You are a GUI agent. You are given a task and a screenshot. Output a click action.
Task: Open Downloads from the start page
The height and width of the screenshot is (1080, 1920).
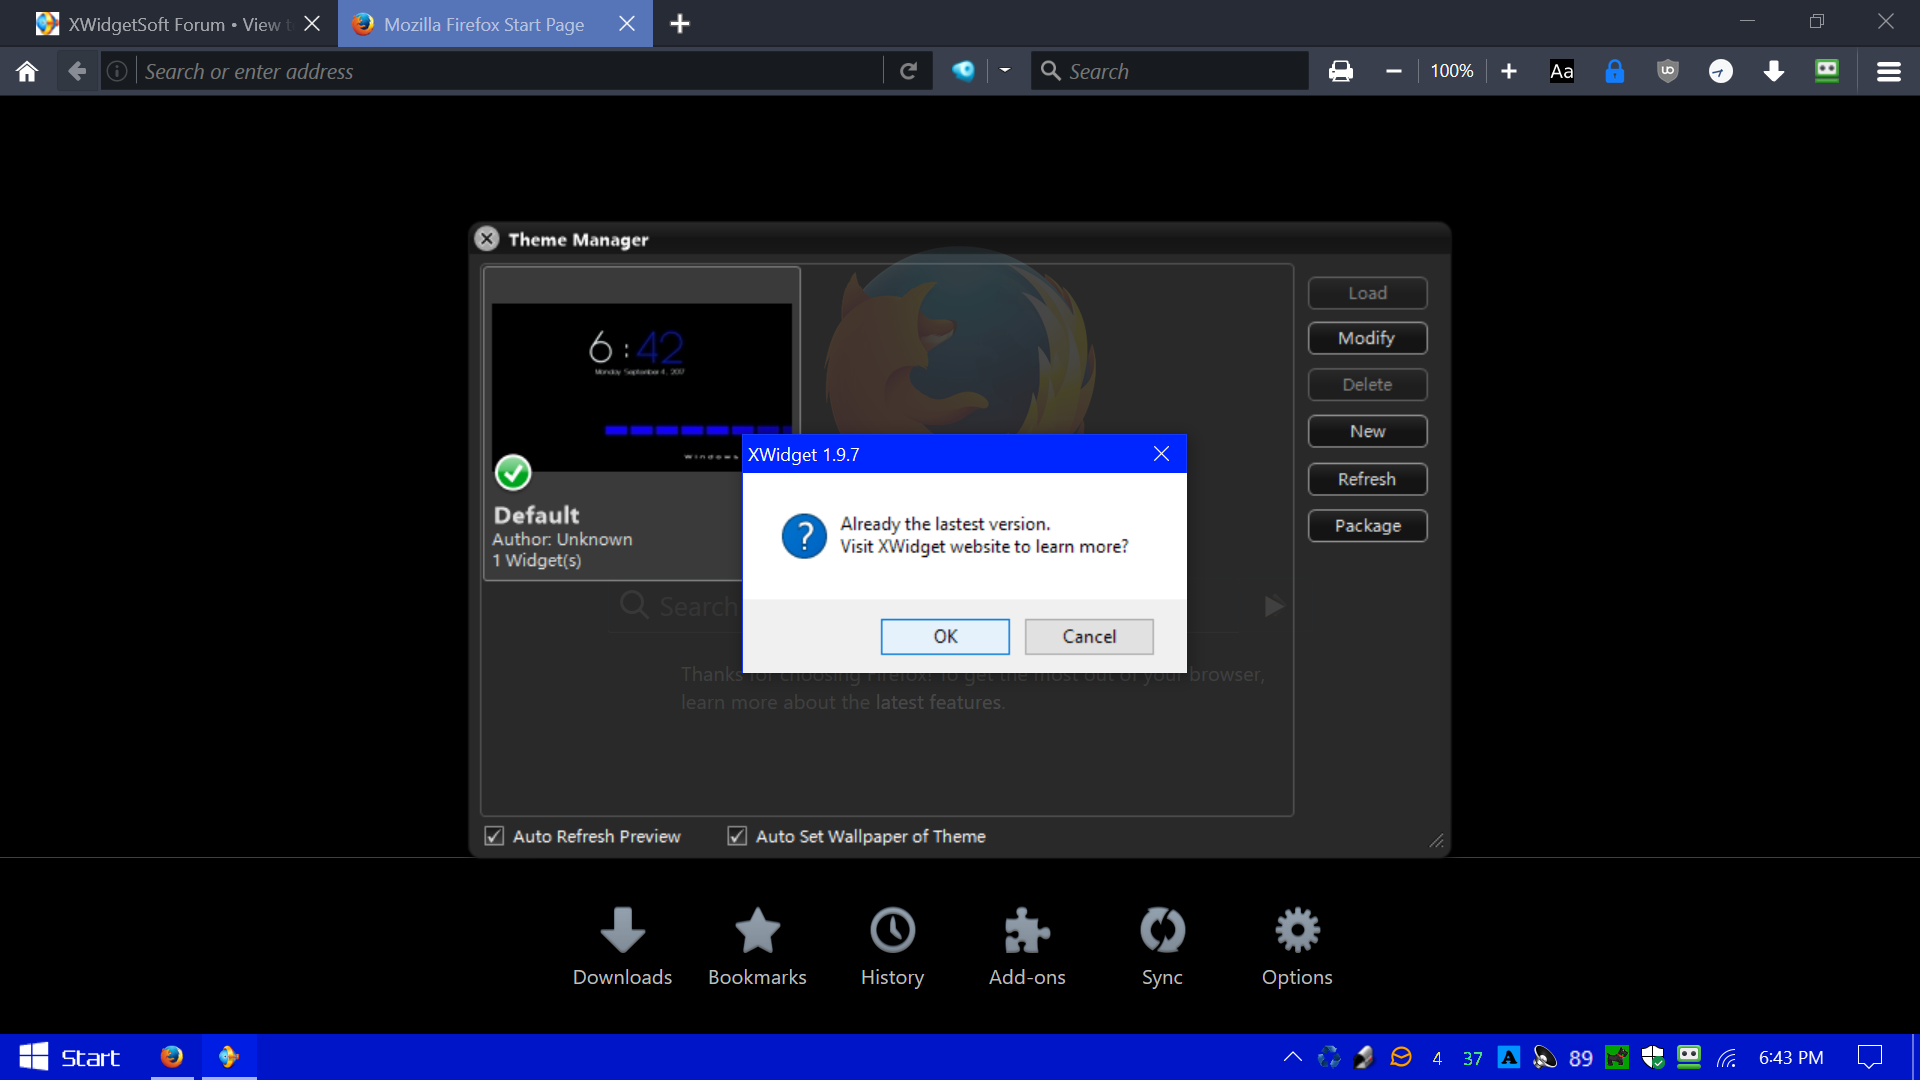[622, 947]
